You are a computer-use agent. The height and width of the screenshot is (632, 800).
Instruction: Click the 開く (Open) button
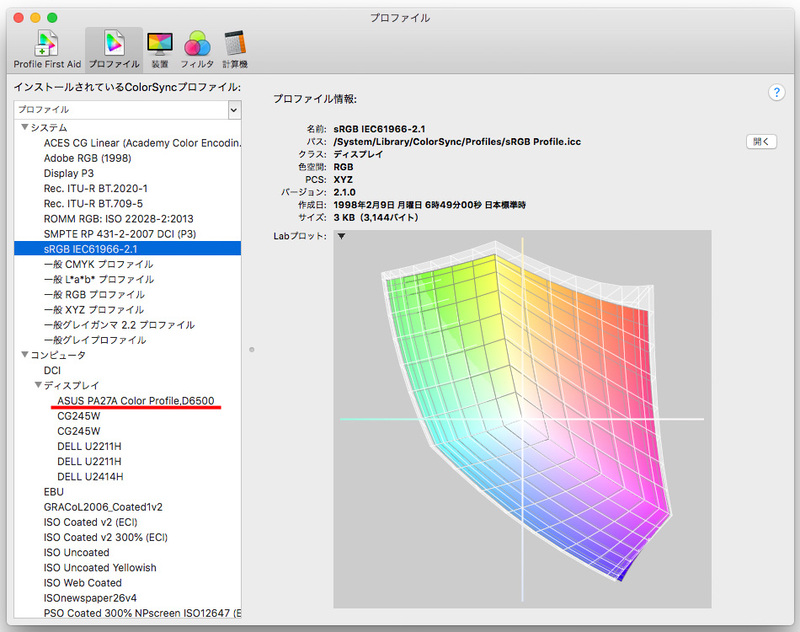[761, 141]
